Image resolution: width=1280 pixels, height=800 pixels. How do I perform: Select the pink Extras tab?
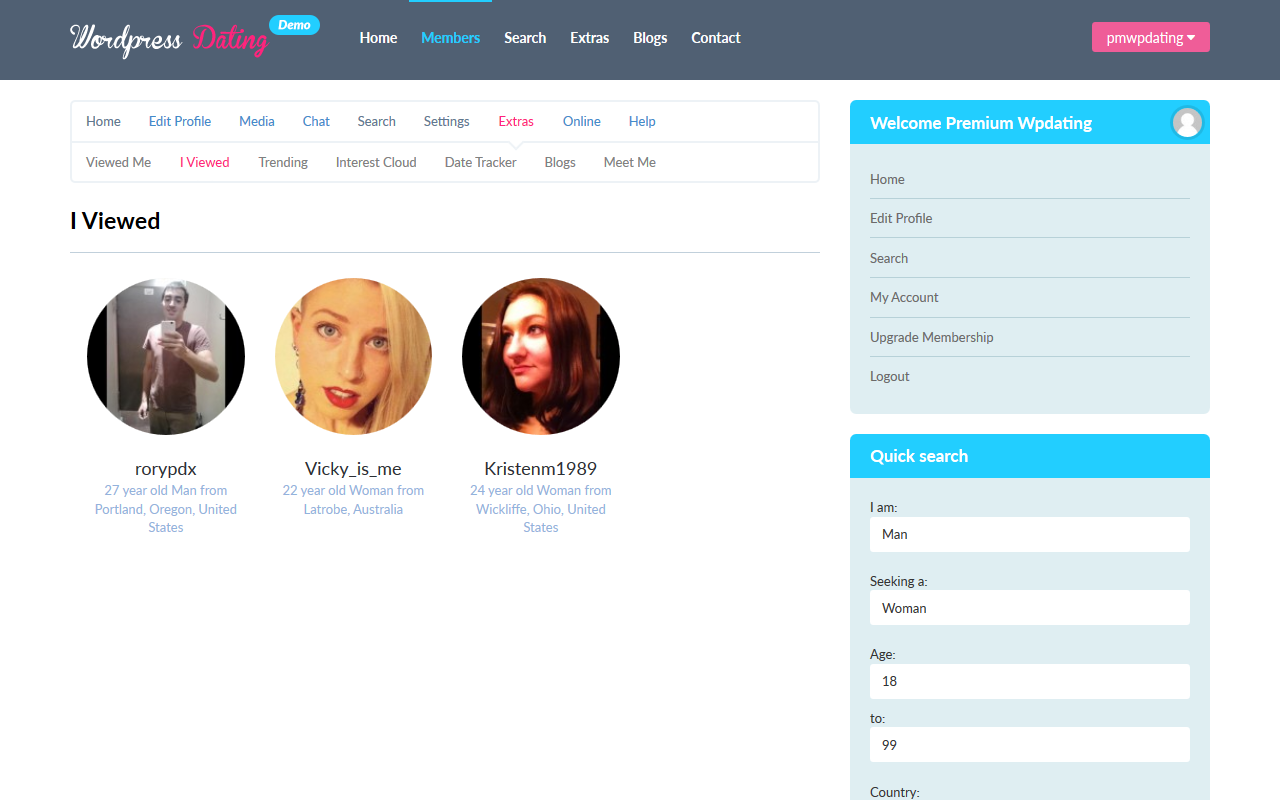click(x=516, y=121)
